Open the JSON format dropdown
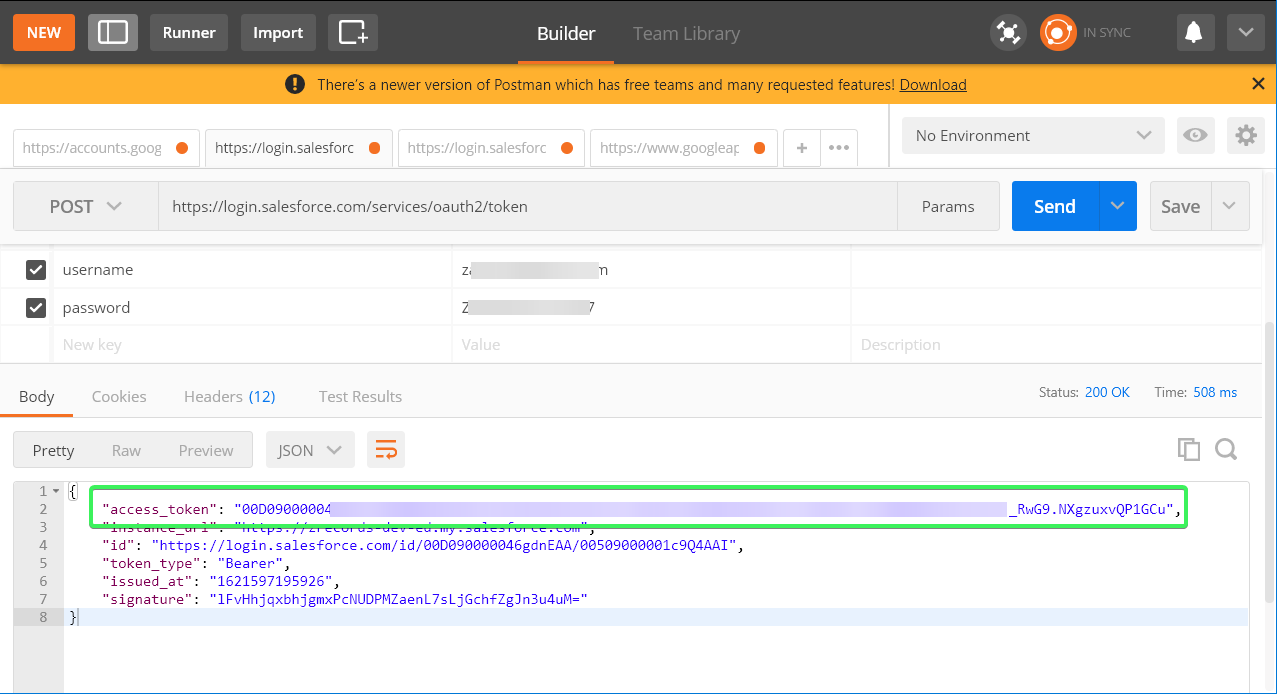Image resolution: width=1277 pixels, height=694 pixels. click(x=310, y=450)
